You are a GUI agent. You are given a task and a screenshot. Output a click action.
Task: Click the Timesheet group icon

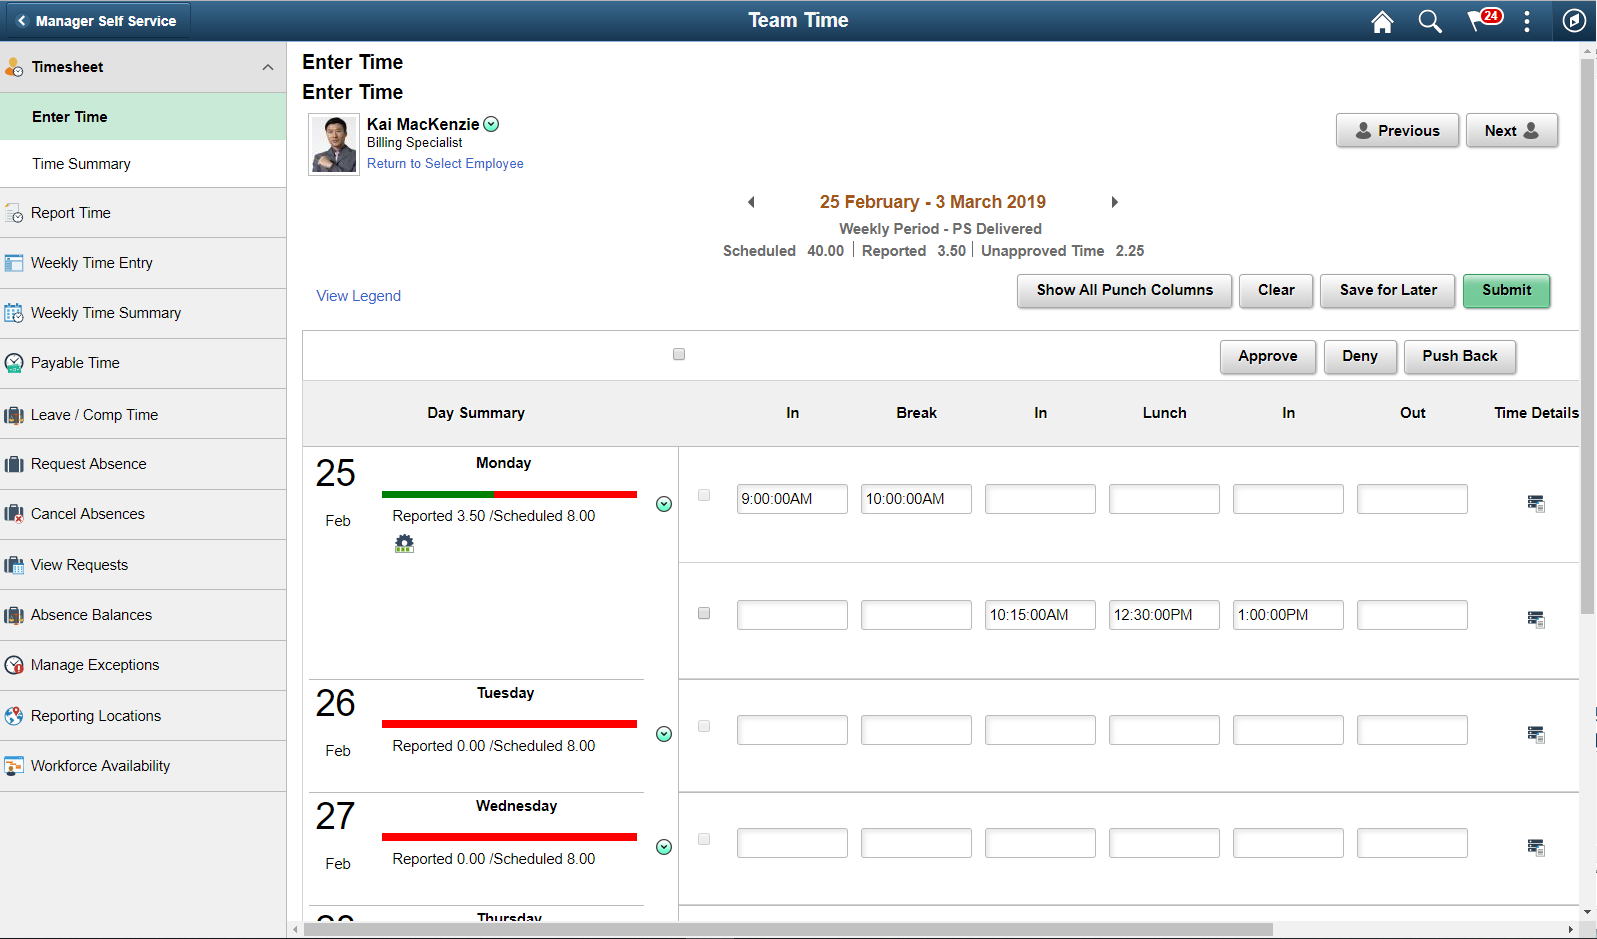(14, 67)
